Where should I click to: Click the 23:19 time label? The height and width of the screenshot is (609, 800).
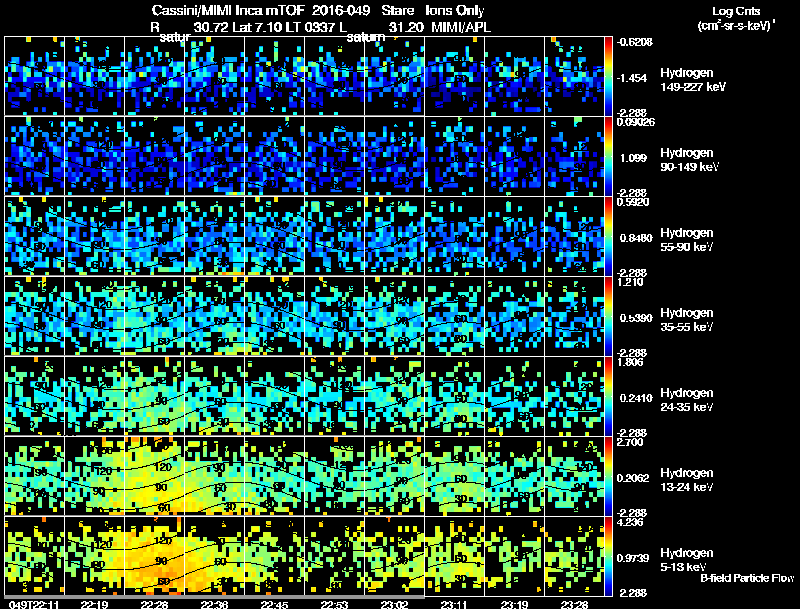[514, 604]
